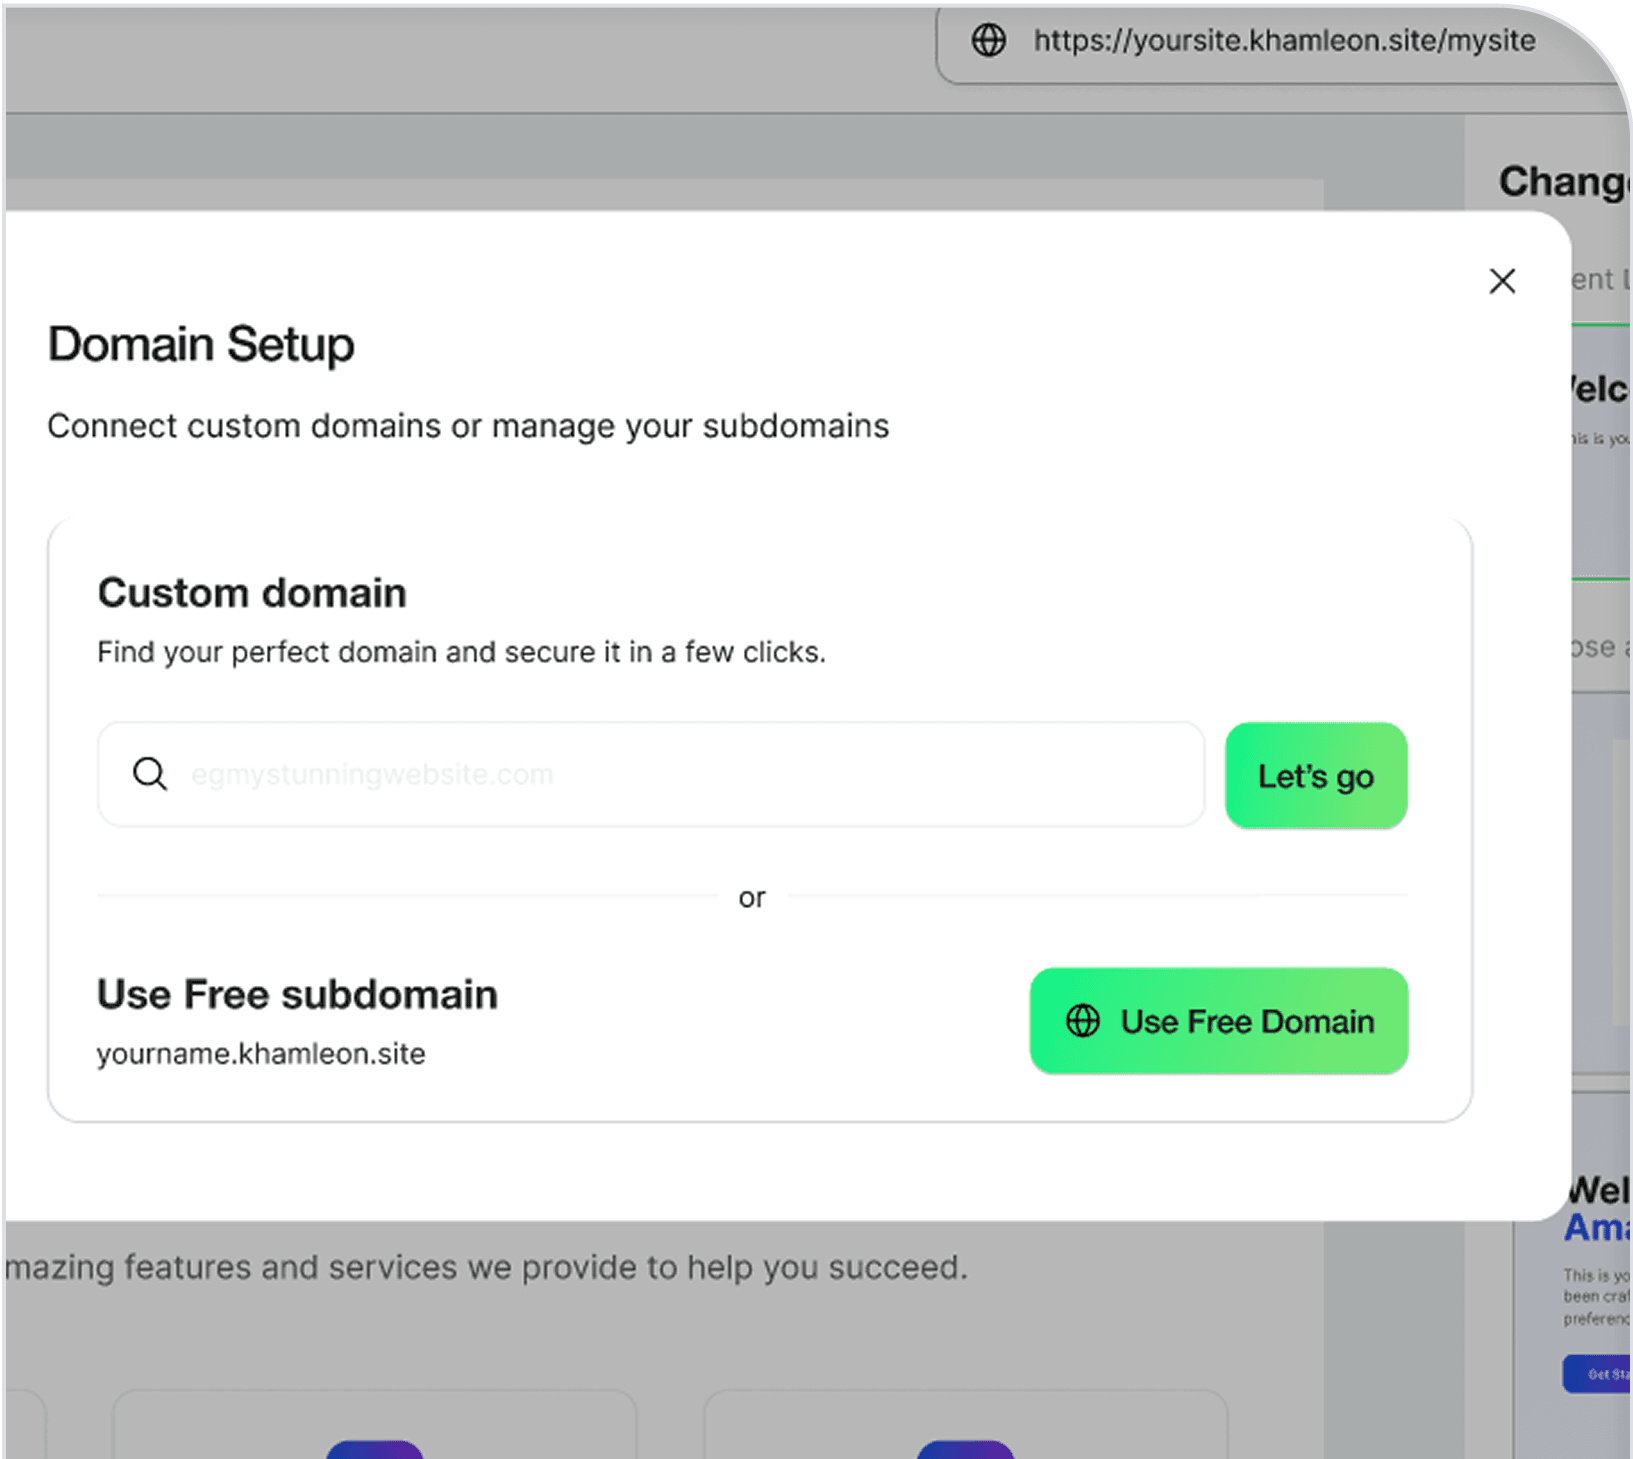Click the search magnifier icon in domain field
1633x1459 pixels.
(150, 773)
